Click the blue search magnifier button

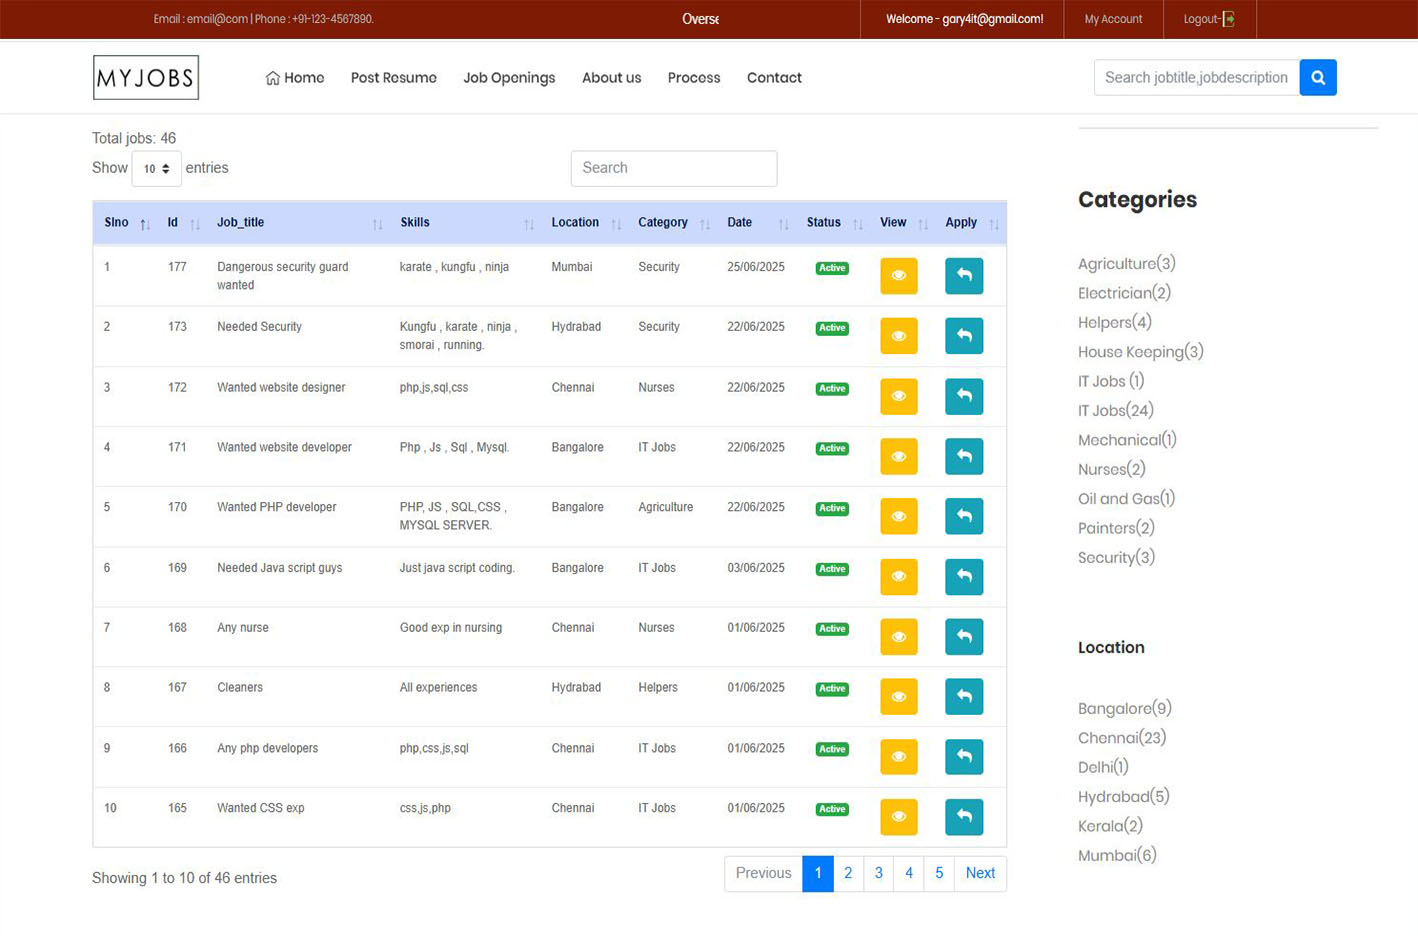(x=1318, y=77)
